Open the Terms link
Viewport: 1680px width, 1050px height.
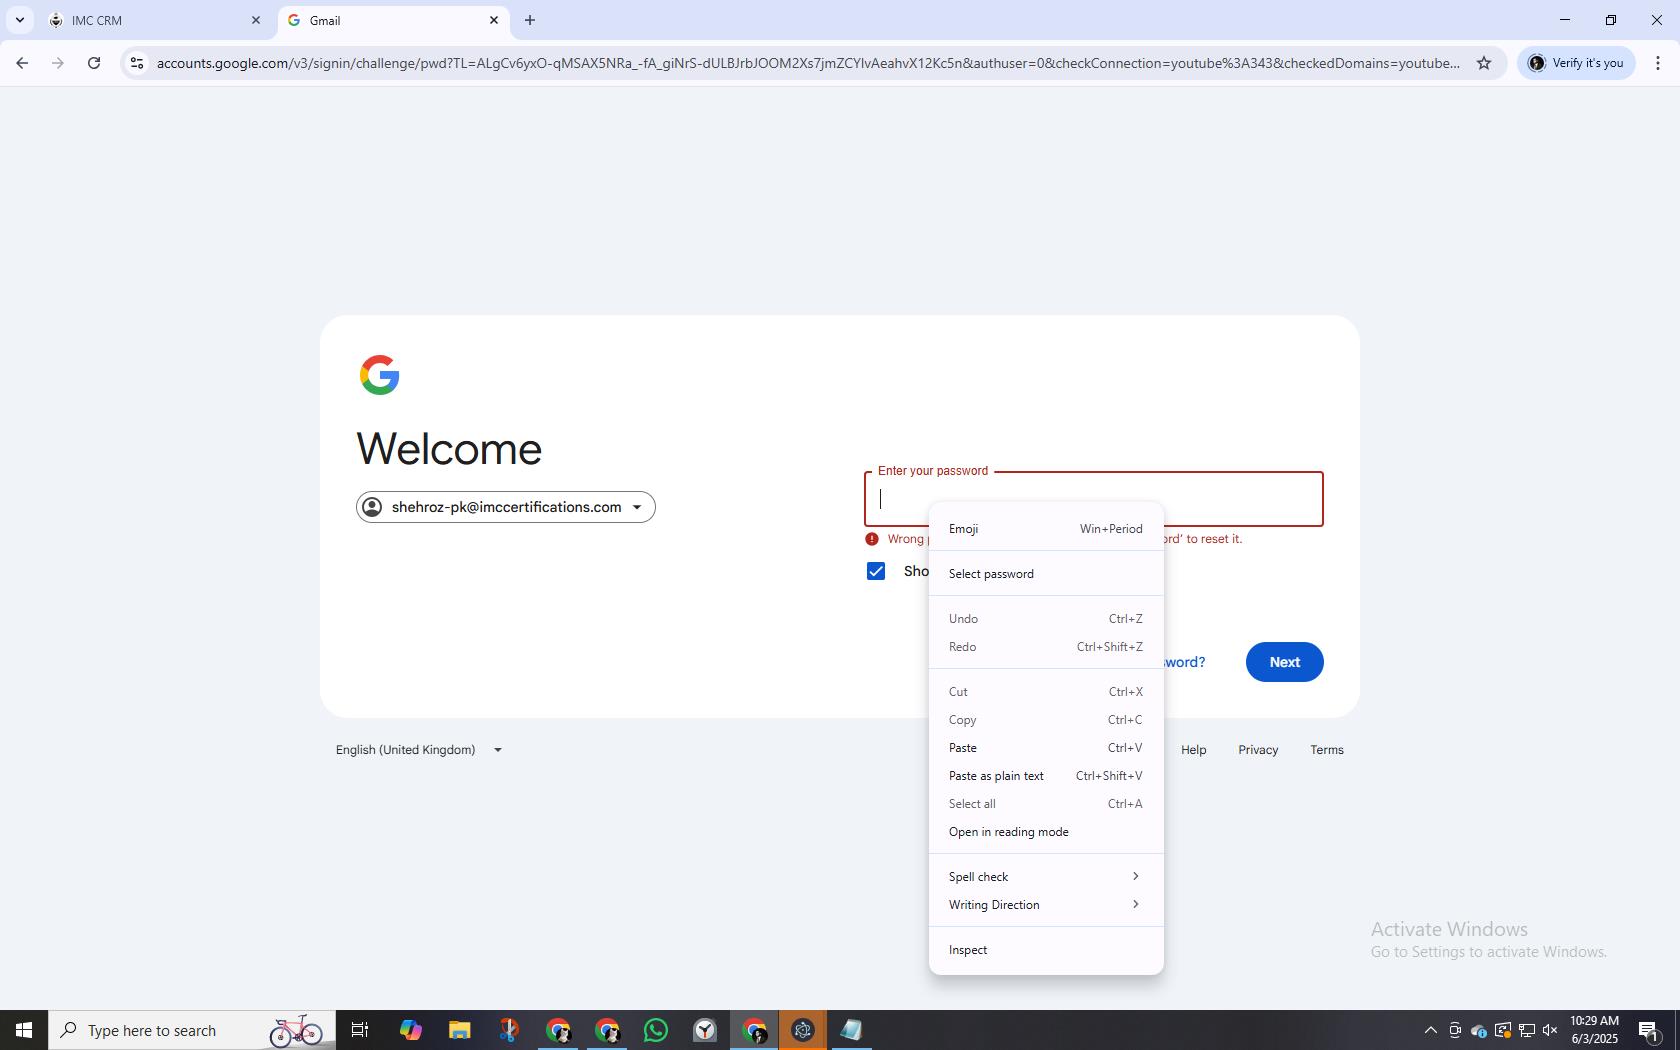click(1327, 750)
